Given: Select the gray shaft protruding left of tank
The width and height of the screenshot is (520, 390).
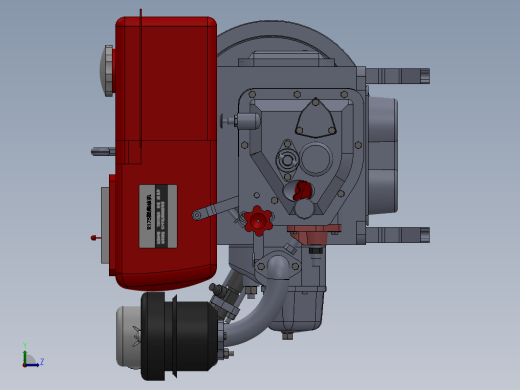Looking at the screenshot, I should point(103,152).
